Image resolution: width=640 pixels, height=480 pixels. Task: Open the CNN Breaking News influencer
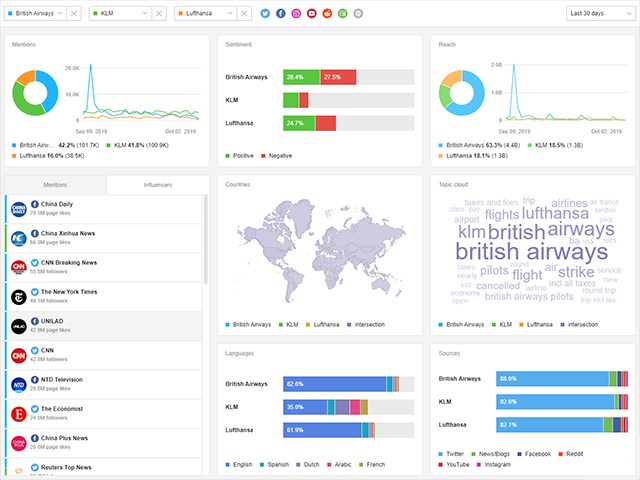click(104, 268)
